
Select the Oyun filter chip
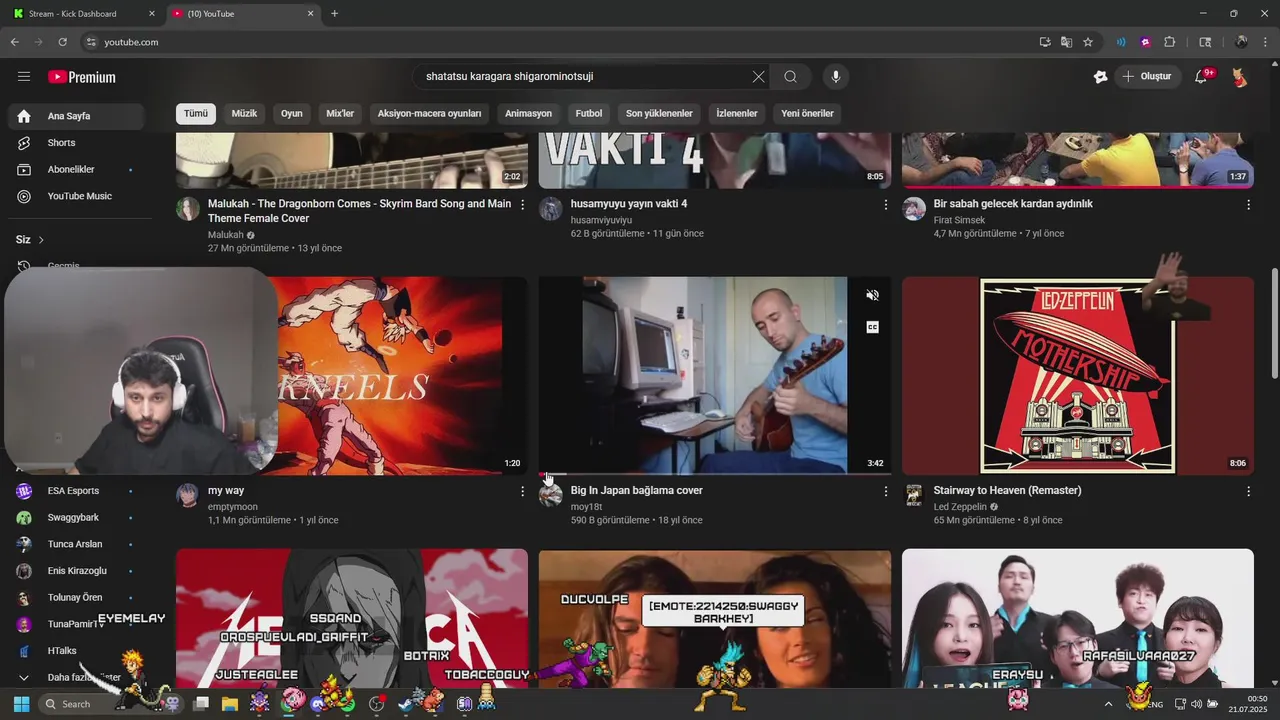[292, 113]
